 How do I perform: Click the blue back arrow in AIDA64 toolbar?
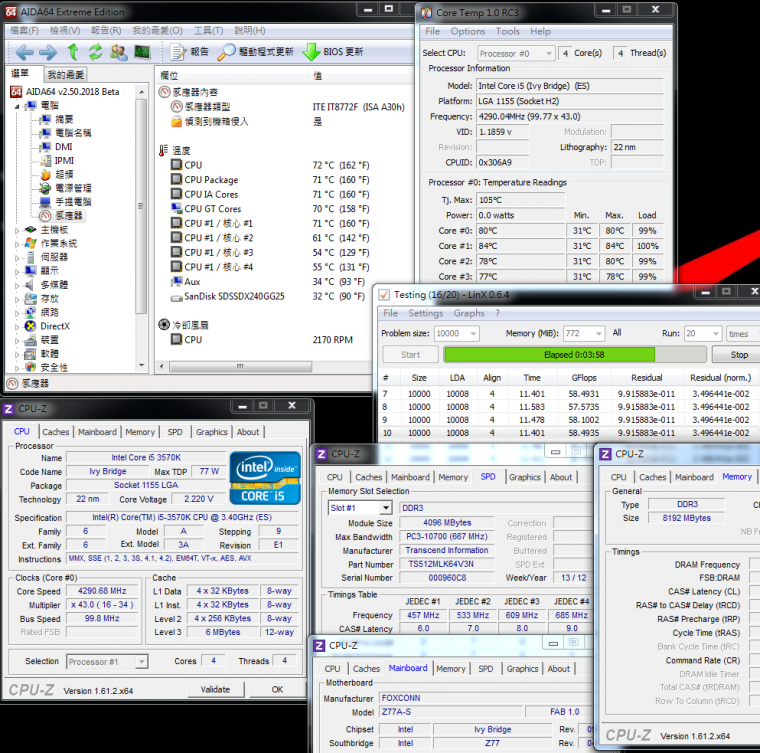[23, 52]
